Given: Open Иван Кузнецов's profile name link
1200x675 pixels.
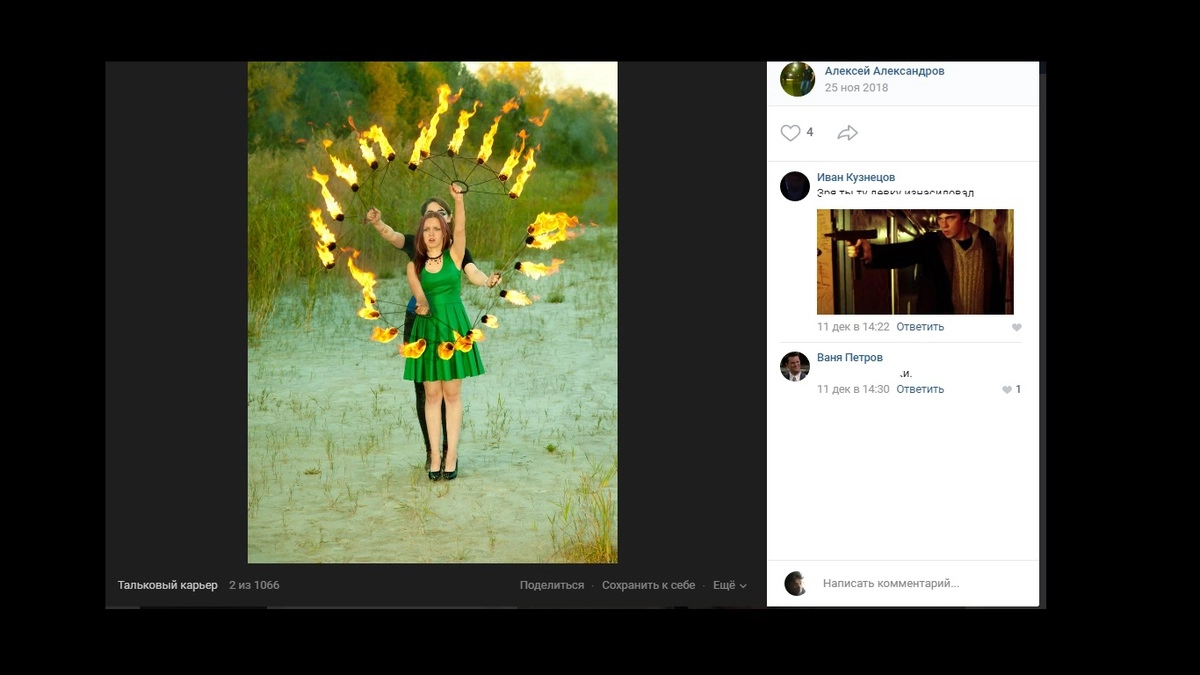Looking at the screenshot, I should (x=856, y=177).
